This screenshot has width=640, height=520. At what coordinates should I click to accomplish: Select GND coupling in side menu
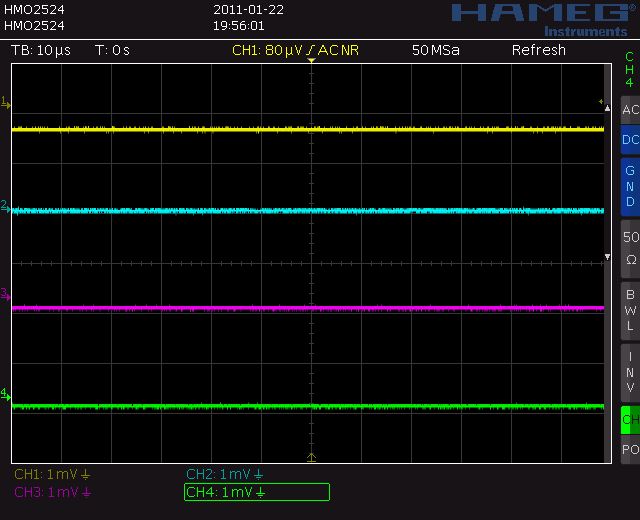(629, 186)
